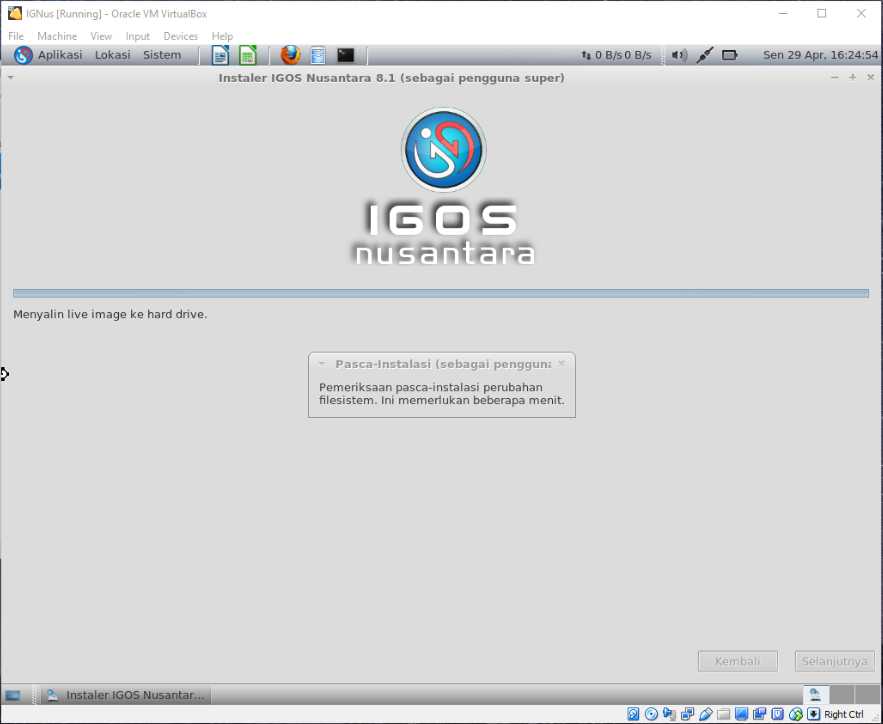The height and width of the screenshot is (724, 883).
Task: Click the installation progress bar
Action: [x=440, y=292]
